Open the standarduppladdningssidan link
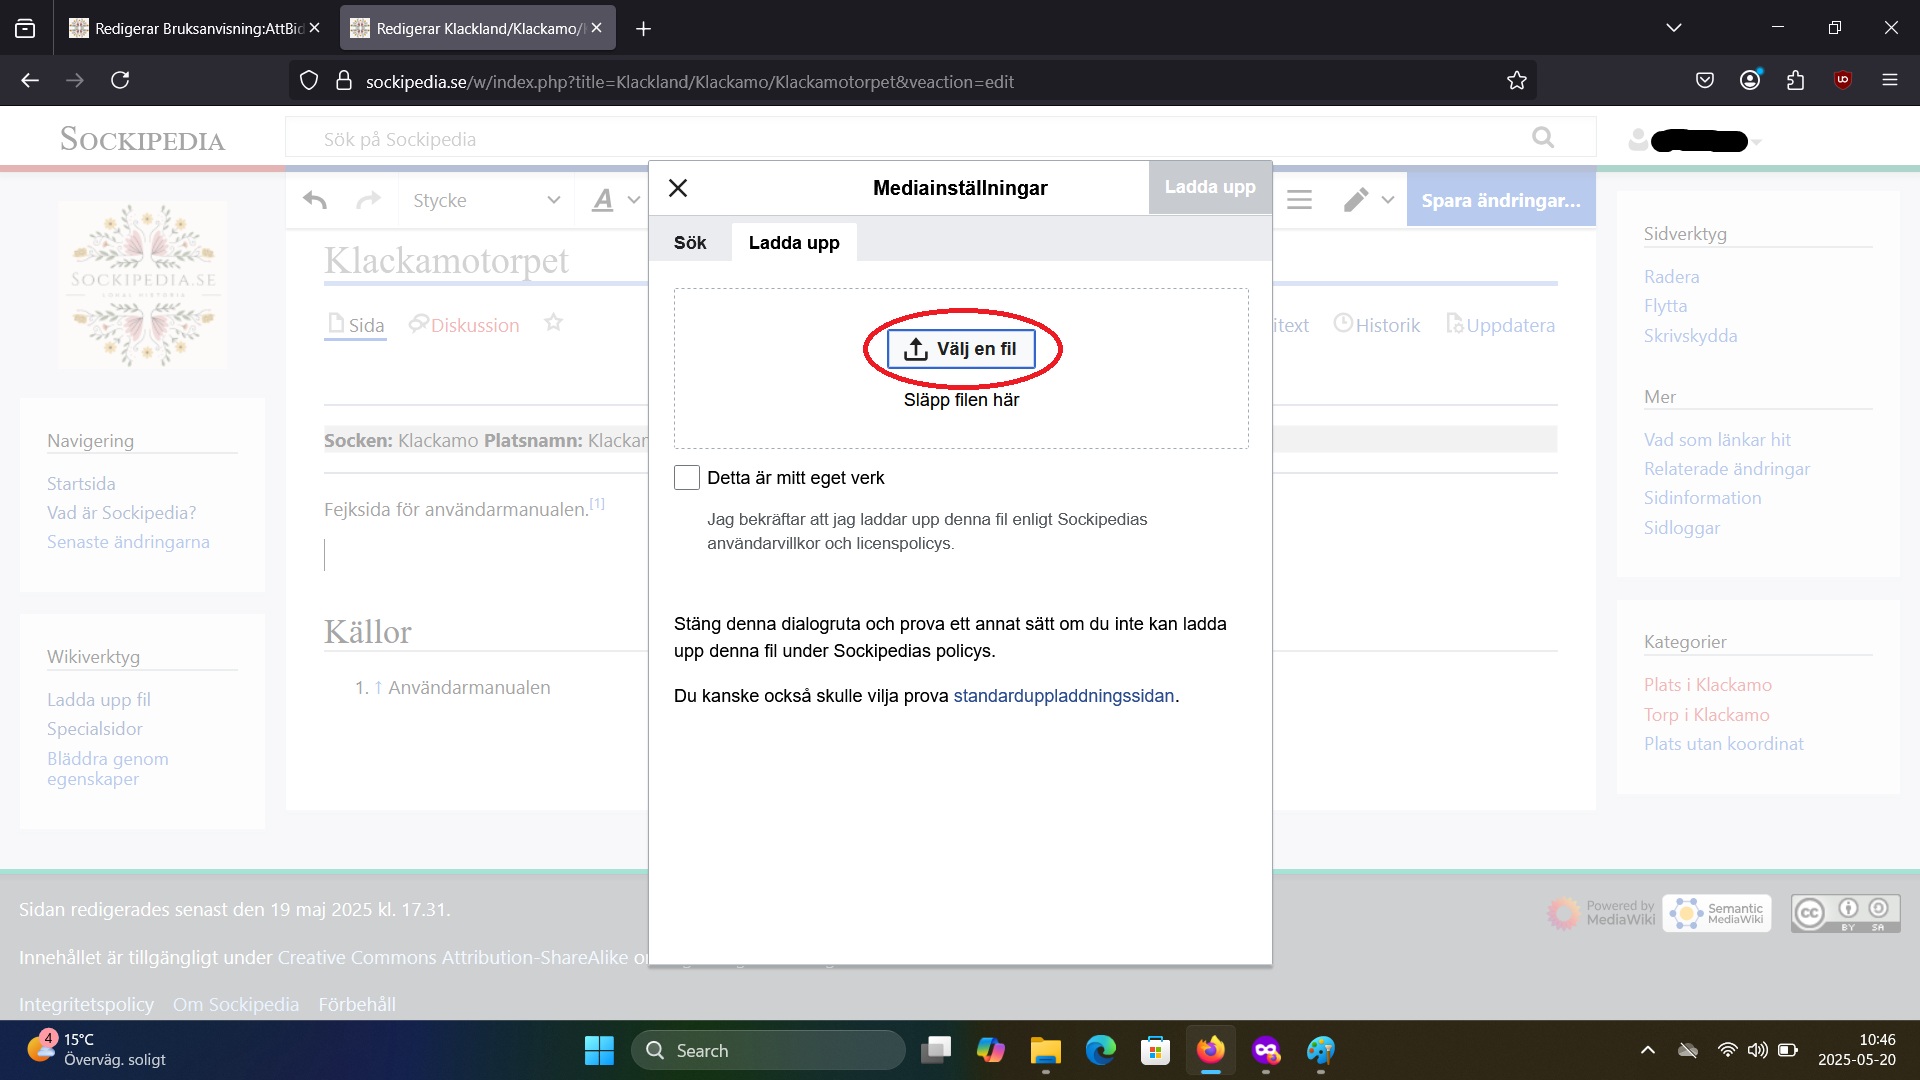Screen dimensions: 1920x1080 [x=1063, y=696]
